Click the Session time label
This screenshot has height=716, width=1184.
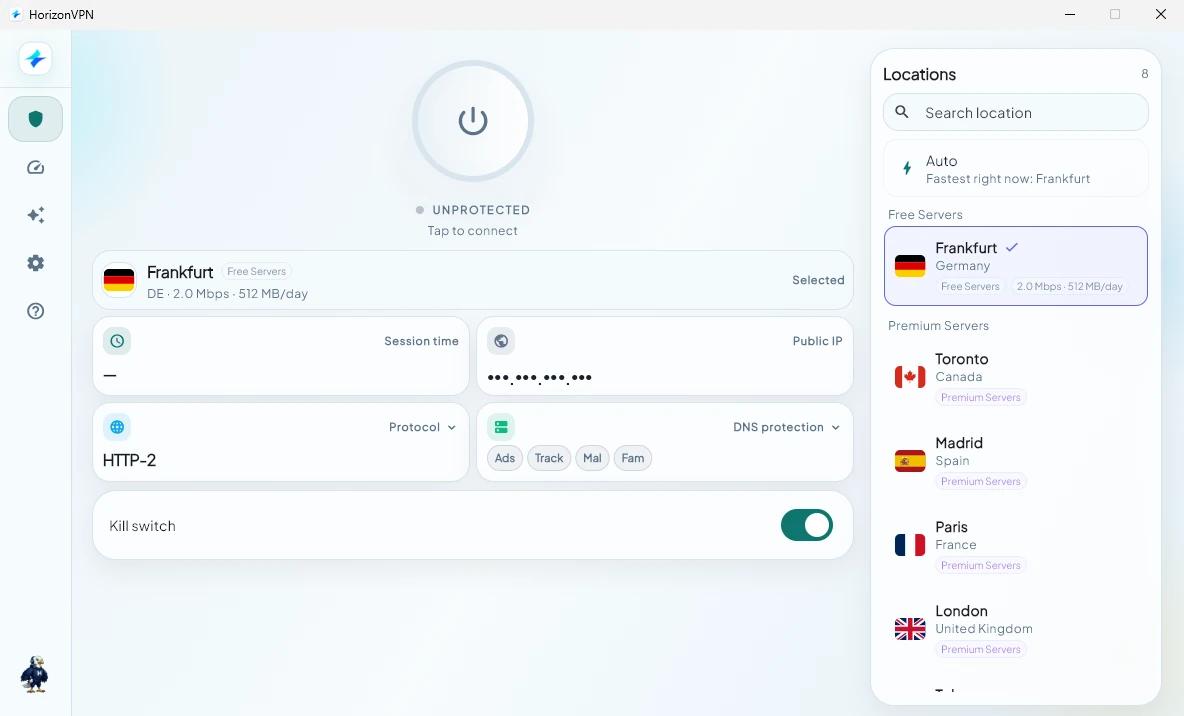click(421, 341)
